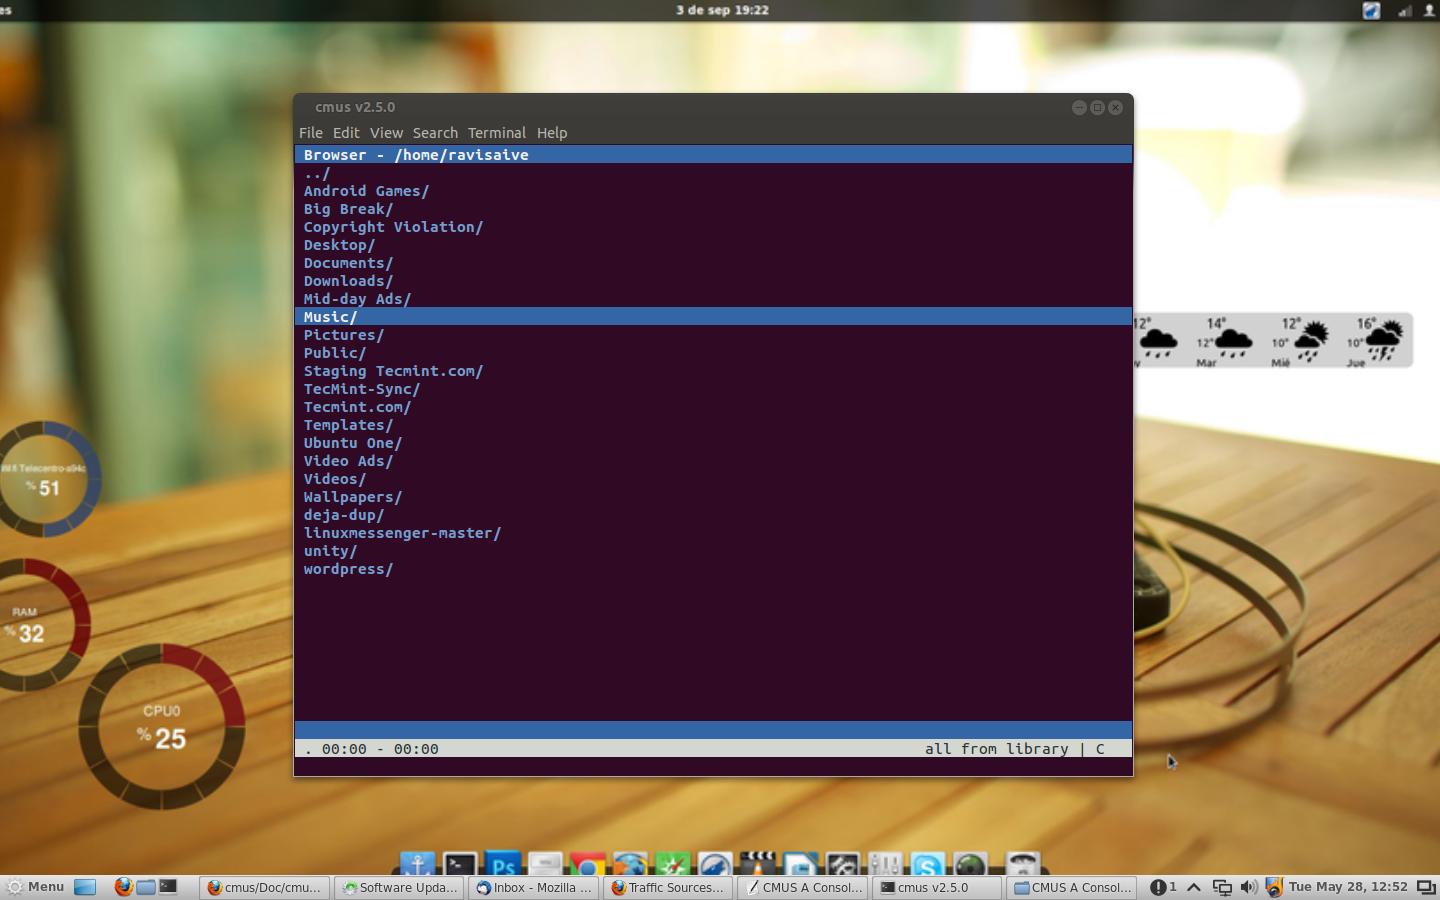Screen dimensions: 1440x900
Task: Open the Photoshop icon in the dock
Action: point(503,864)
